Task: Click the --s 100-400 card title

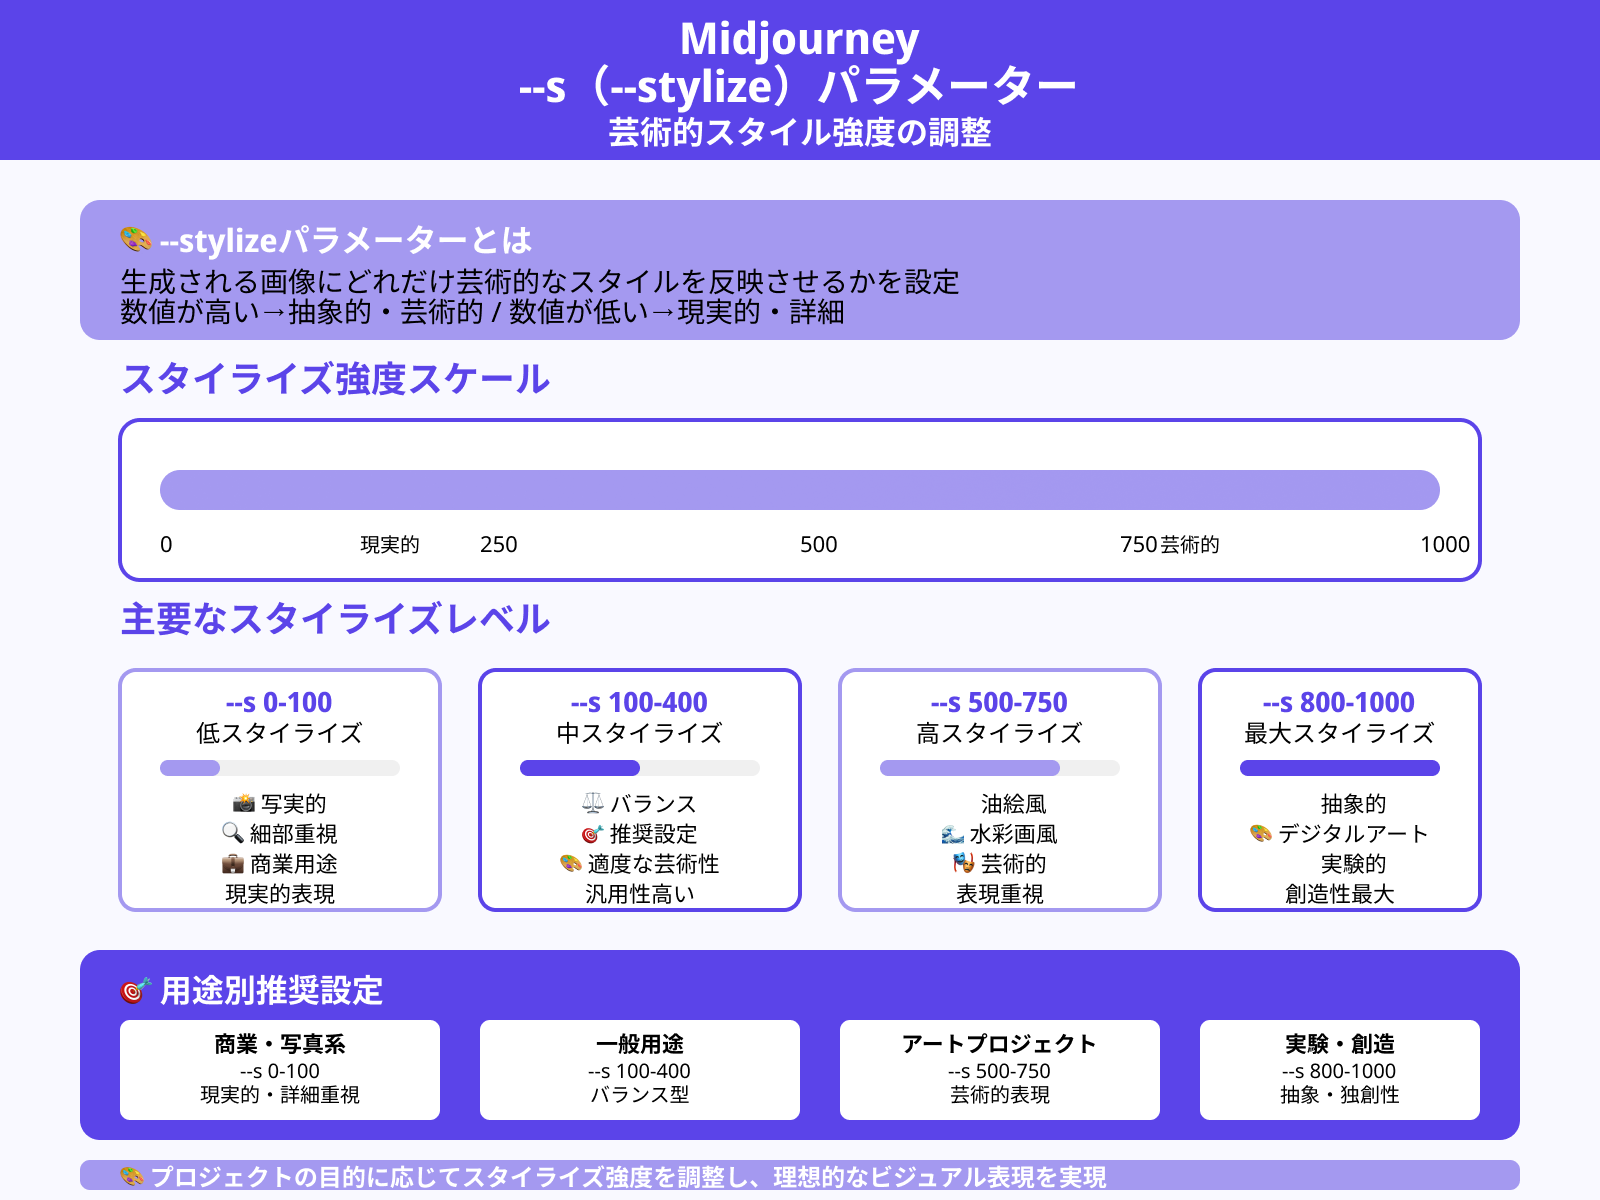Action: [x=640, y=702]
